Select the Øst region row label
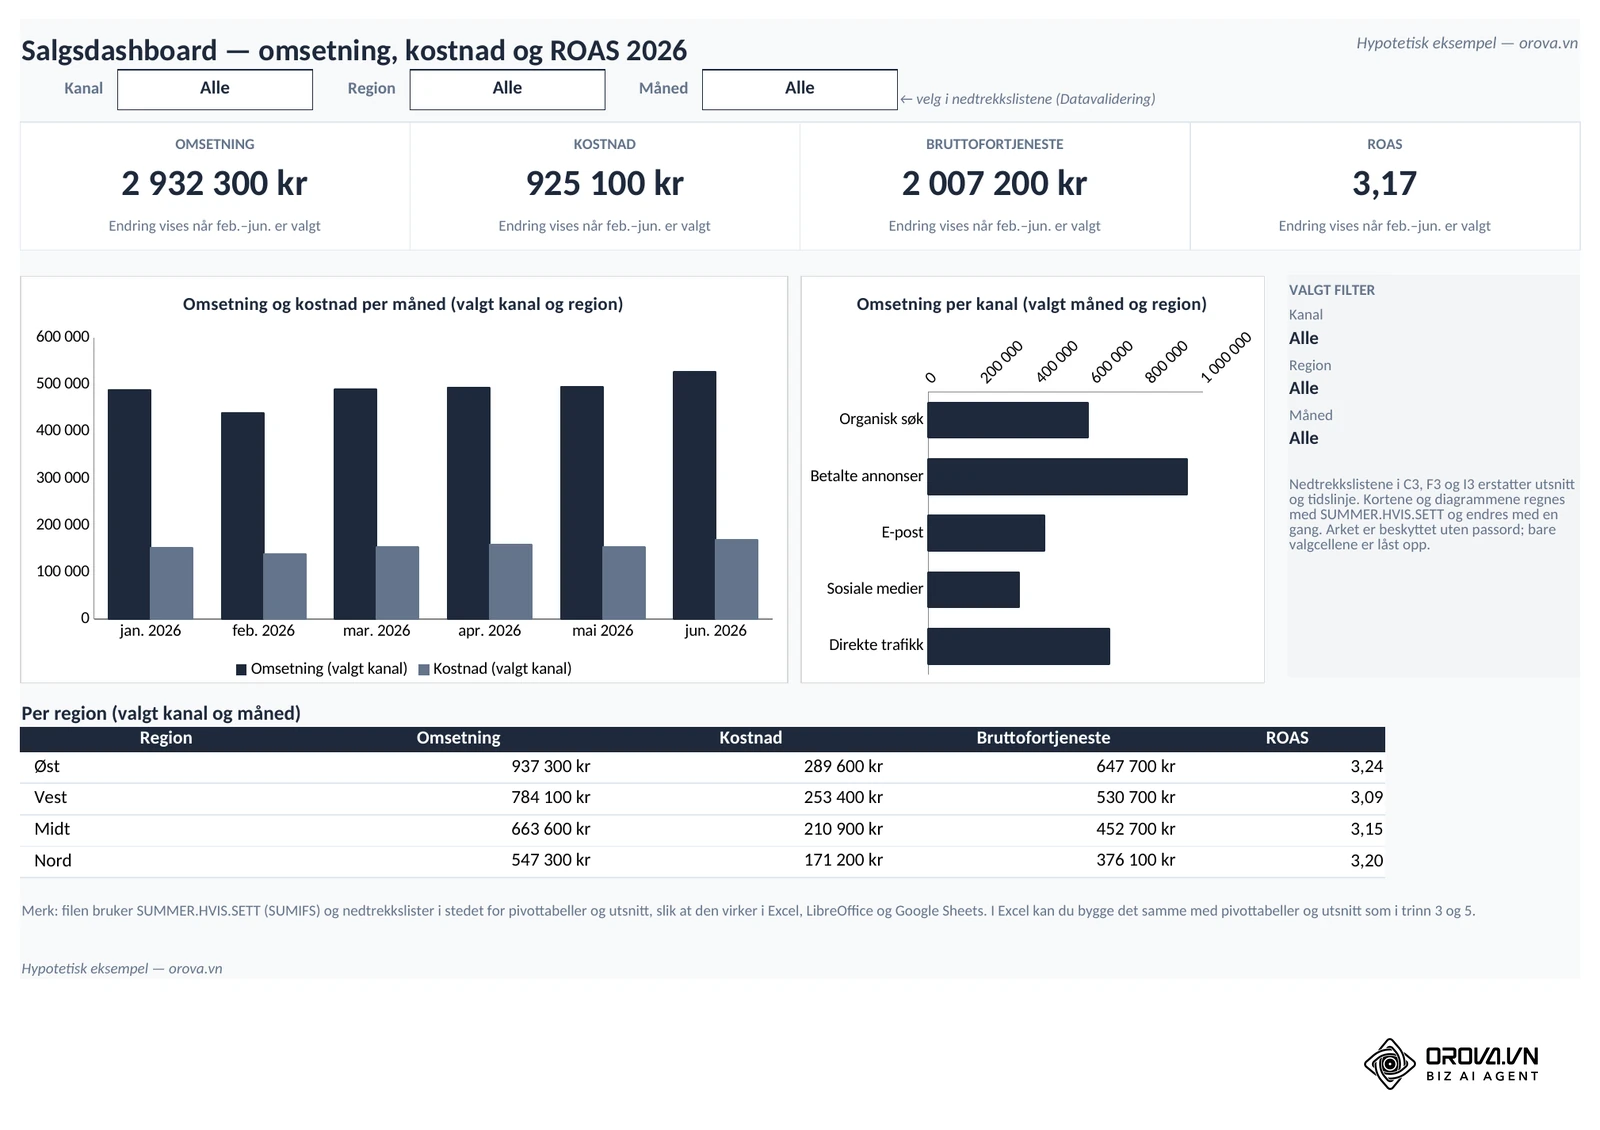This screenshot has height=1130, width=1600. [47, 767]
